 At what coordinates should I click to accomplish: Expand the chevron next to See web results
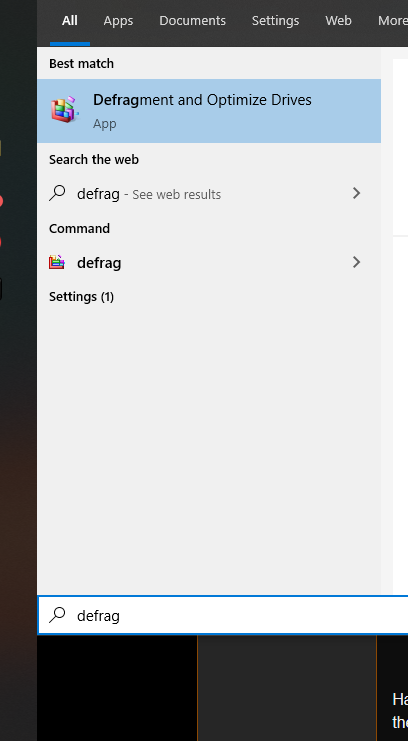tap(357, 193)
